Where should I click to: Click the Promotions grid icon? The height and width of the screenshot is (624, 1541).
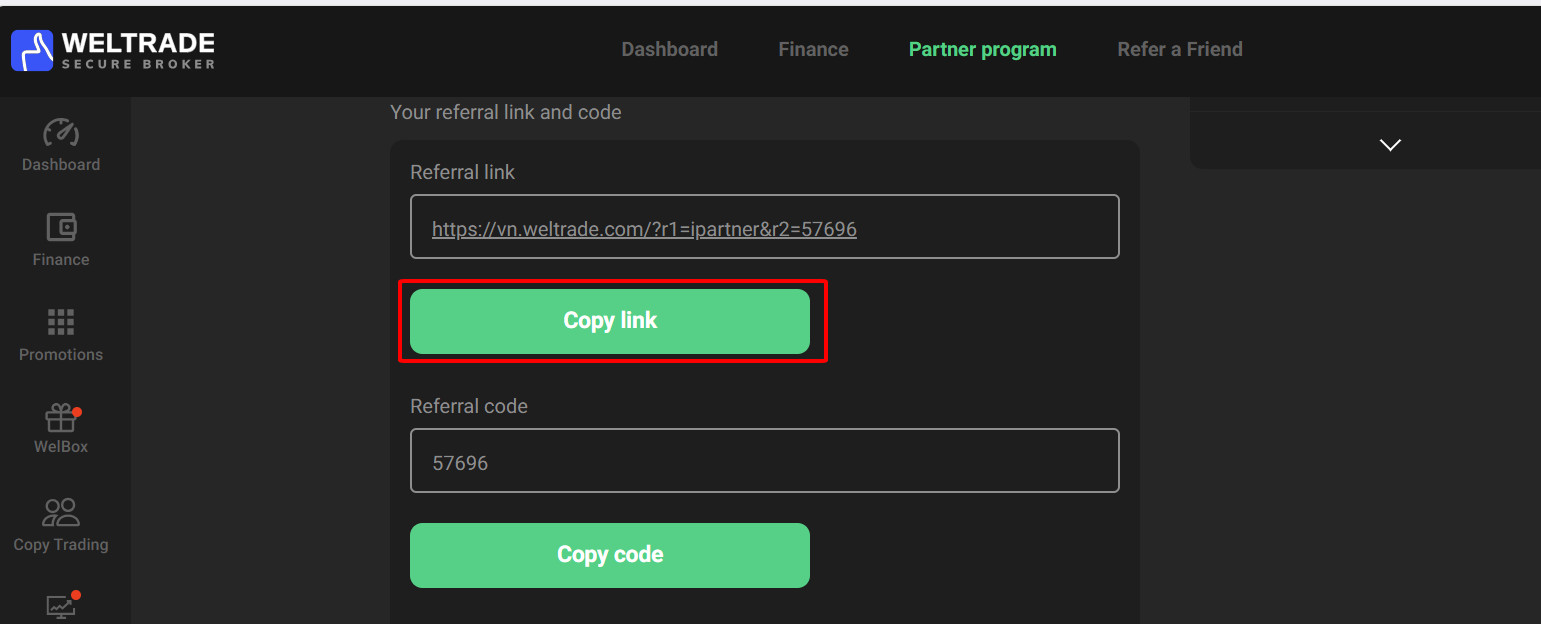tap(61, 322)
